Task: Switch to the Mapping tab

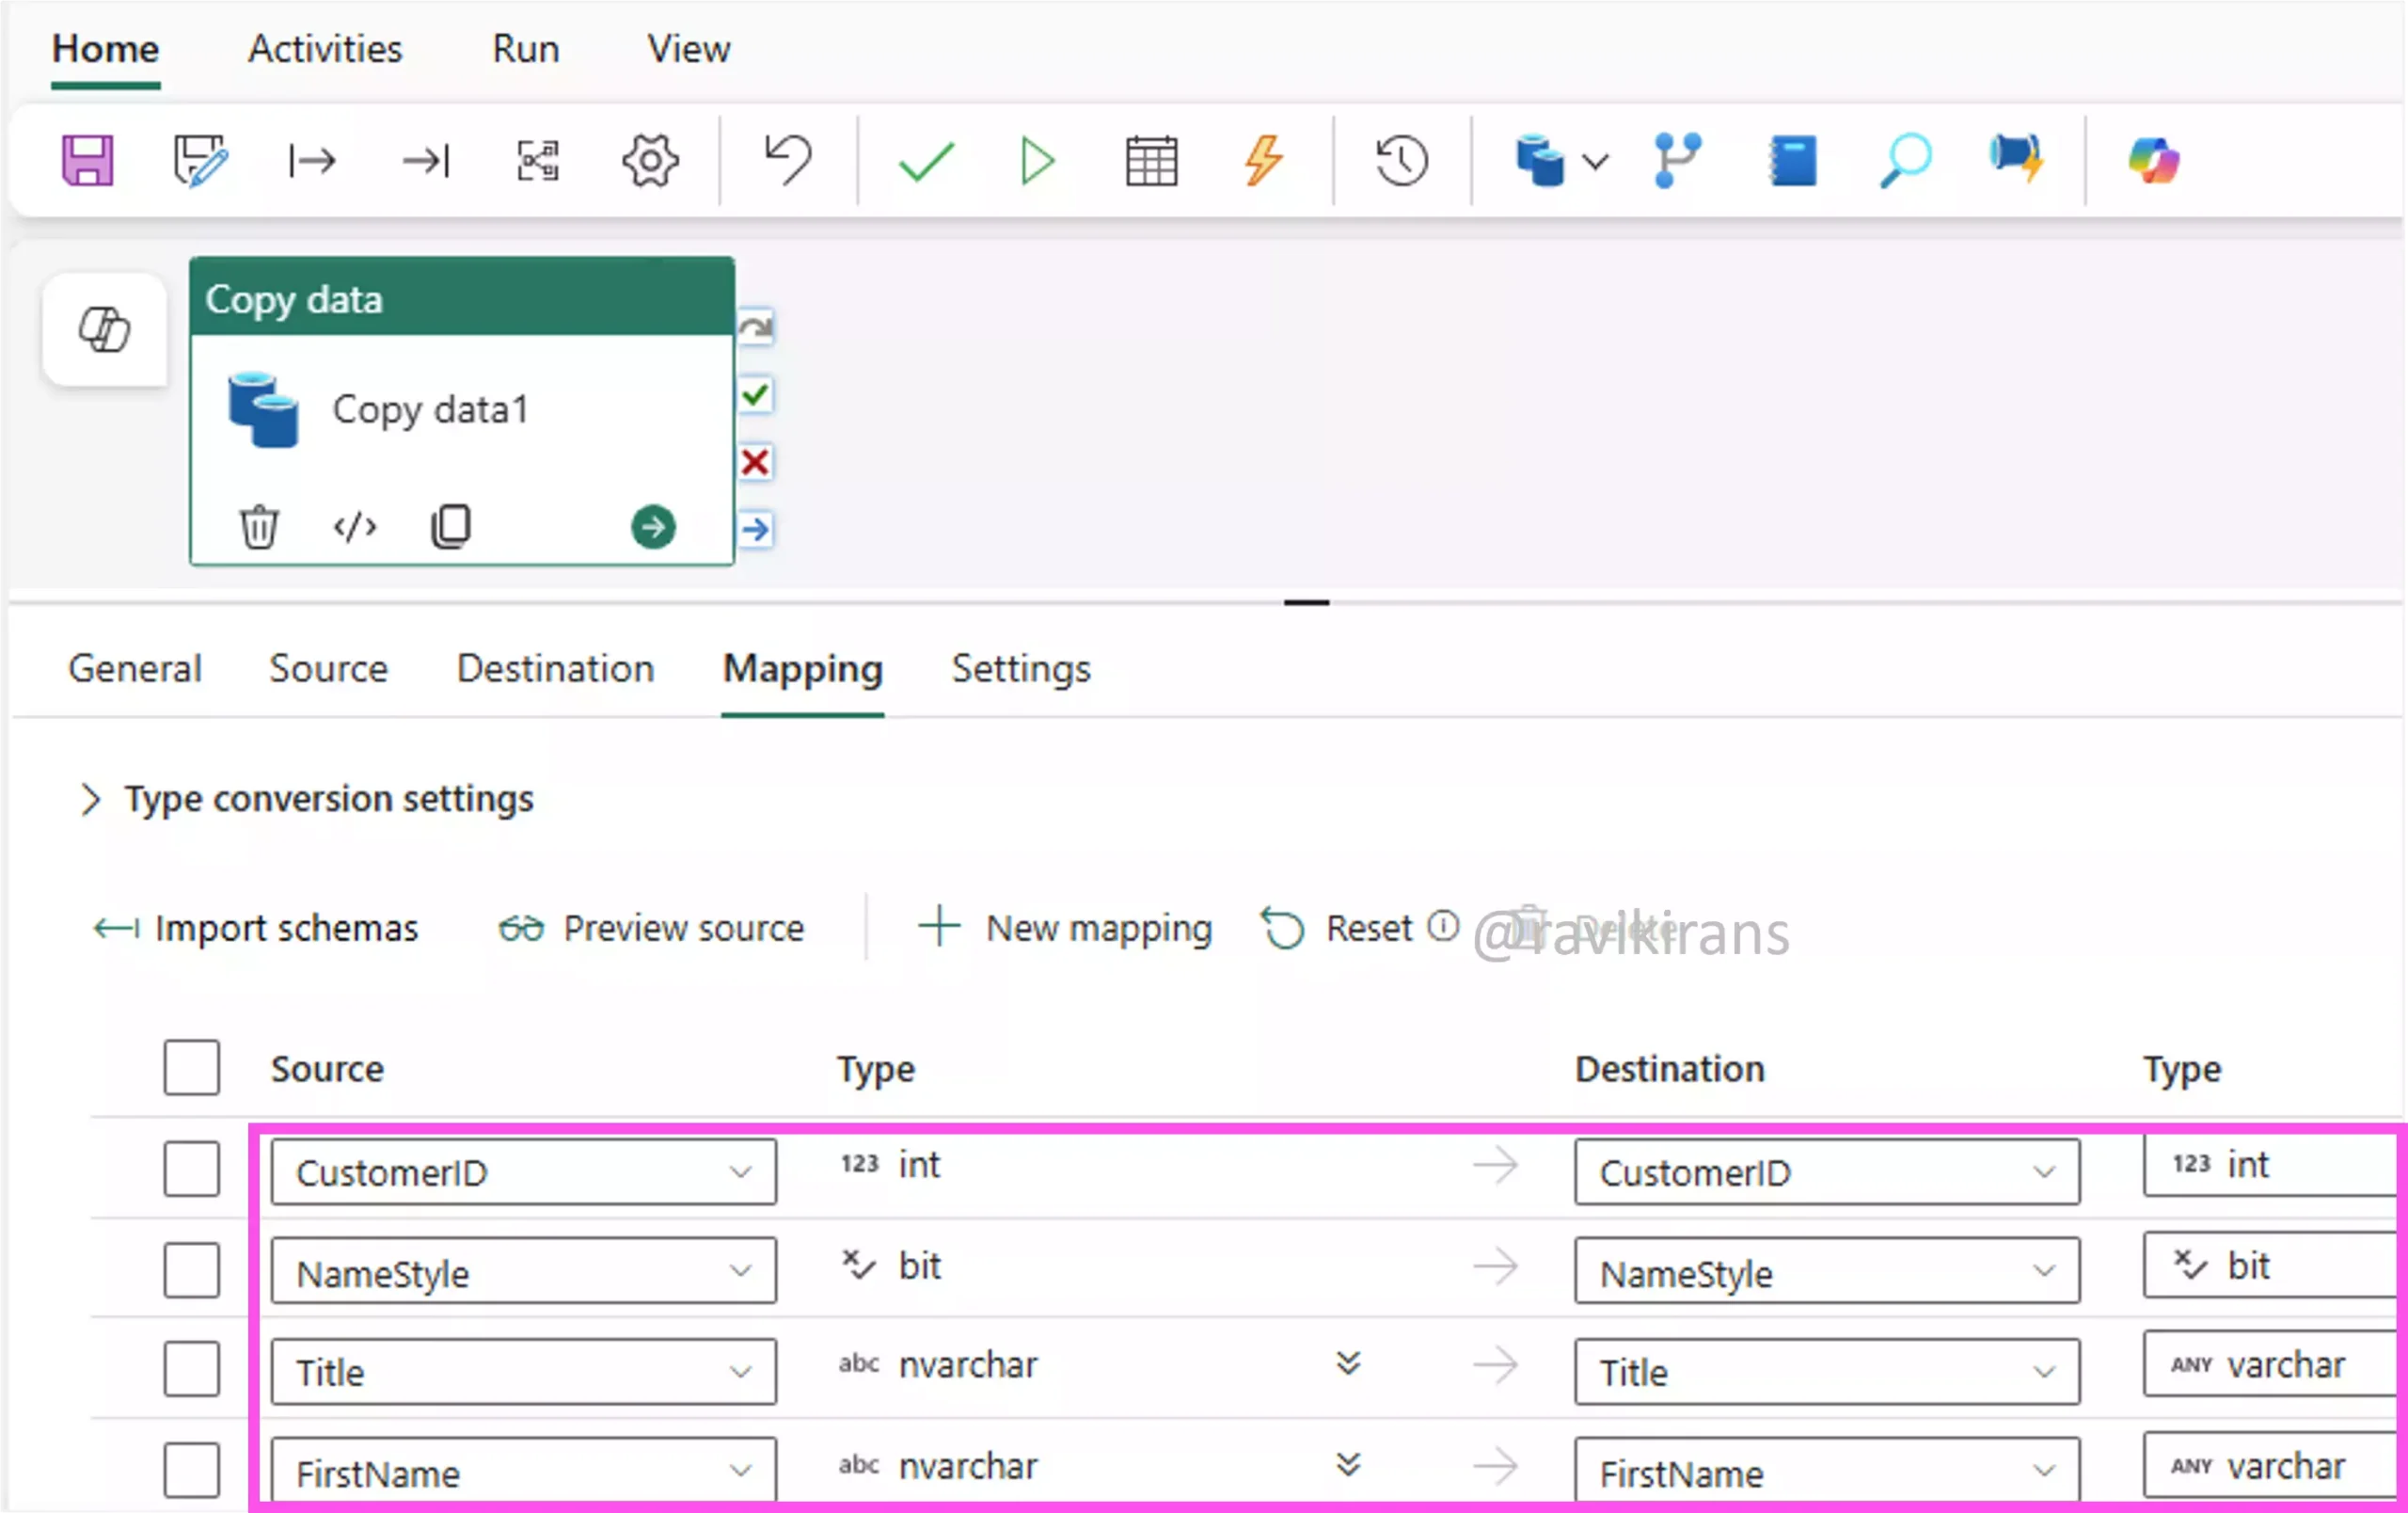Action: tap(803, 668)
